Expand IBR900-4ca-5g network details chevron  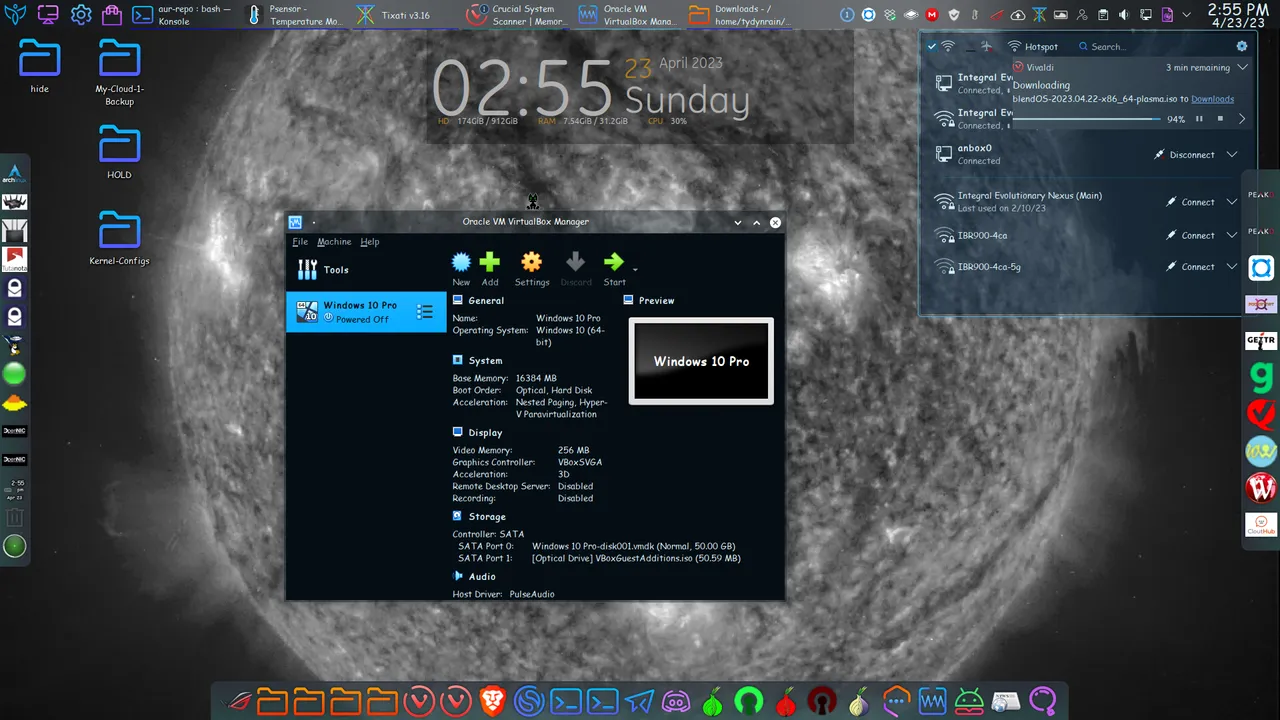[1232, 267]
